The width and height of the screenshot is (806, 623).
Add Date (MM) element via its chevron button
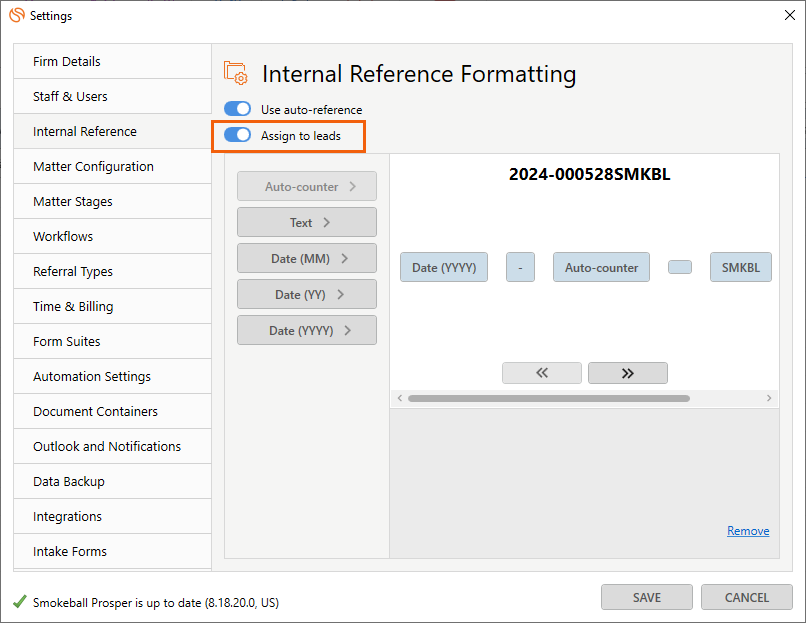[x=307, y=258]
